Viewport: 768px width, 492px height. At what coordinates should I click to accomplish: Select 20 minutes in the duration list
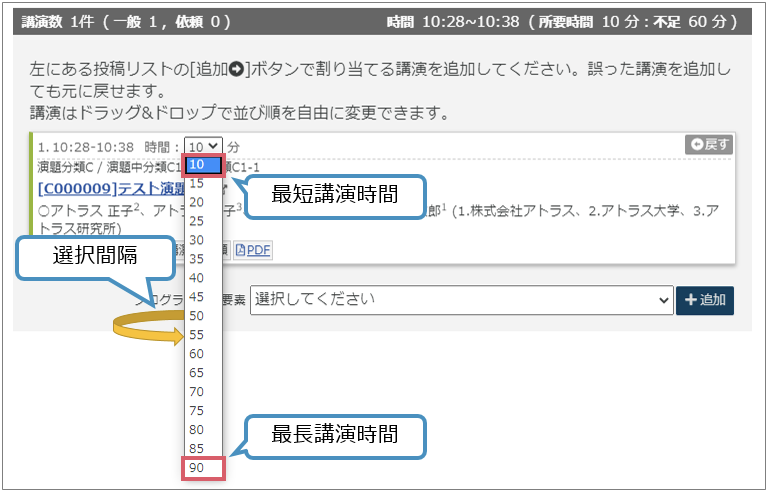tap(203, 202)
